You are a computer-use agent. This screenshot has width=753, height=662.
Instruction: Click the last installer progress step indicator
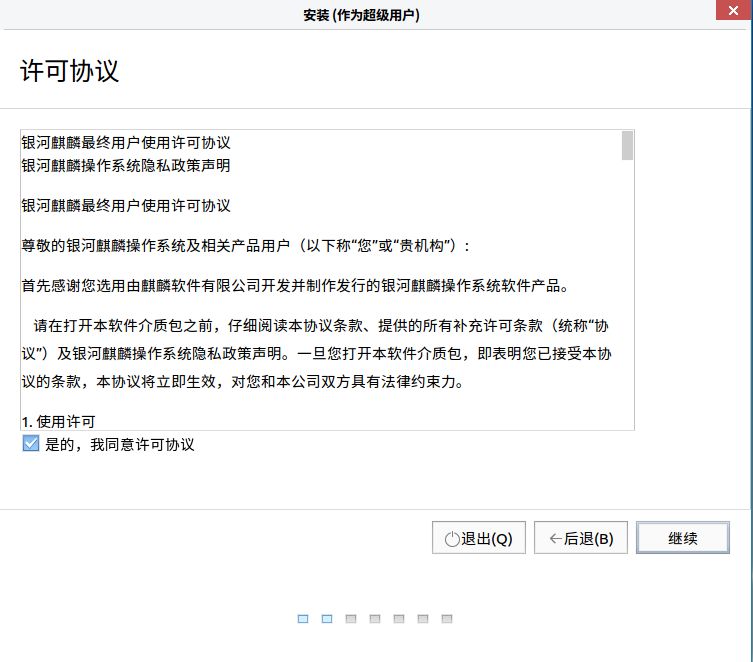click(x=447, y=619)
